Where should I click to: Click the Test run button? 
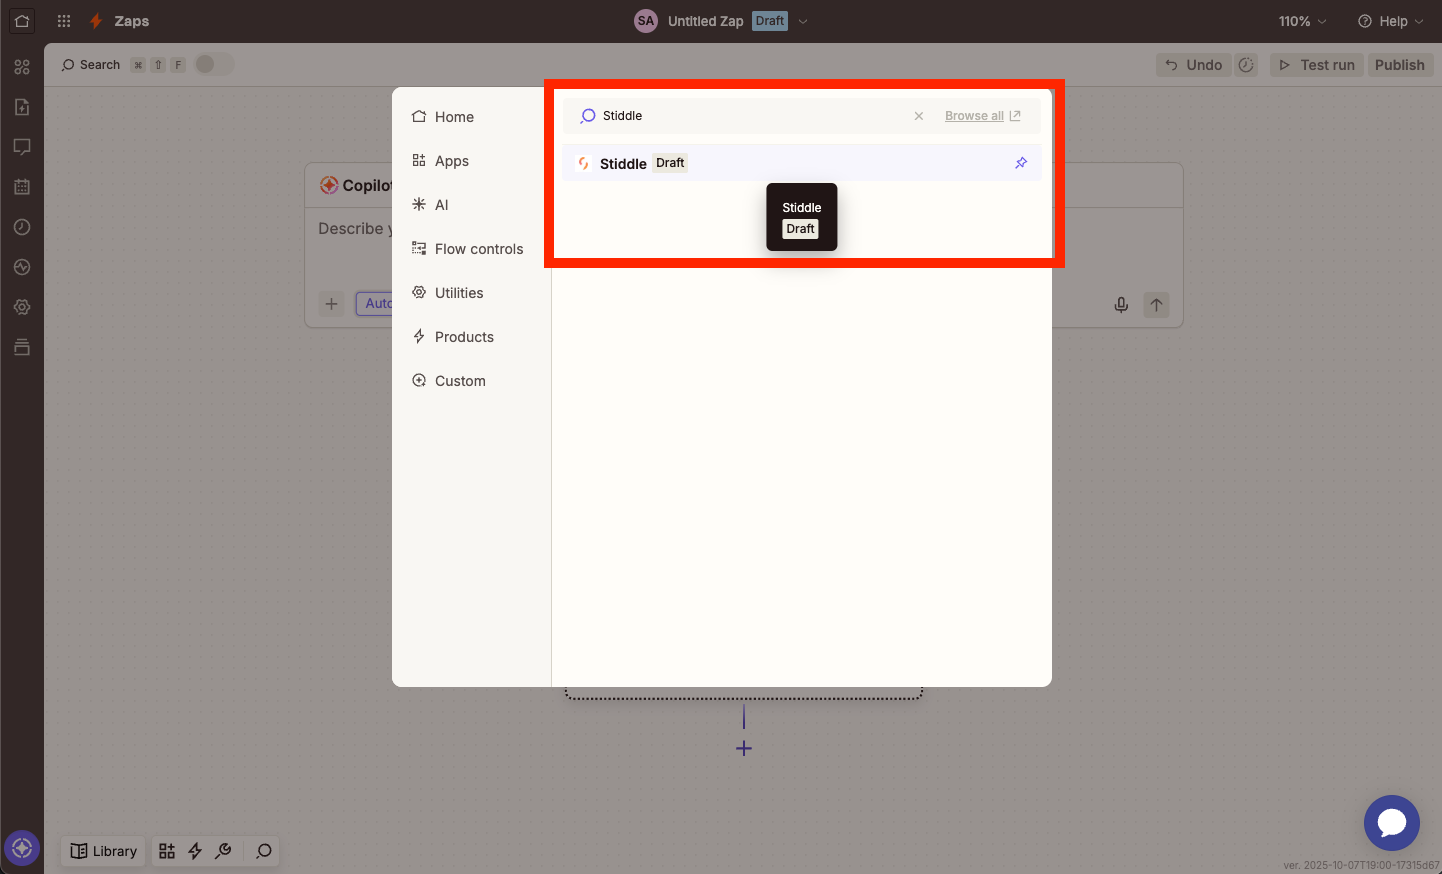pos(1317,65)
